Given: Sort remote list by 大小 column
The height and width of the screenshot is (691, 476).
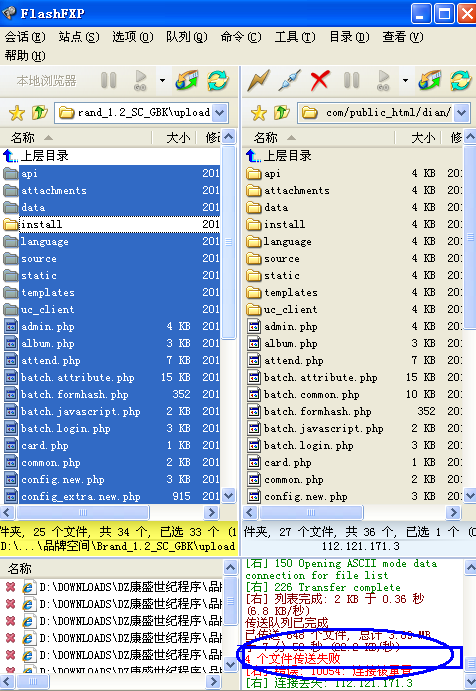Looking at the screenshot, I should pos(418,138).
